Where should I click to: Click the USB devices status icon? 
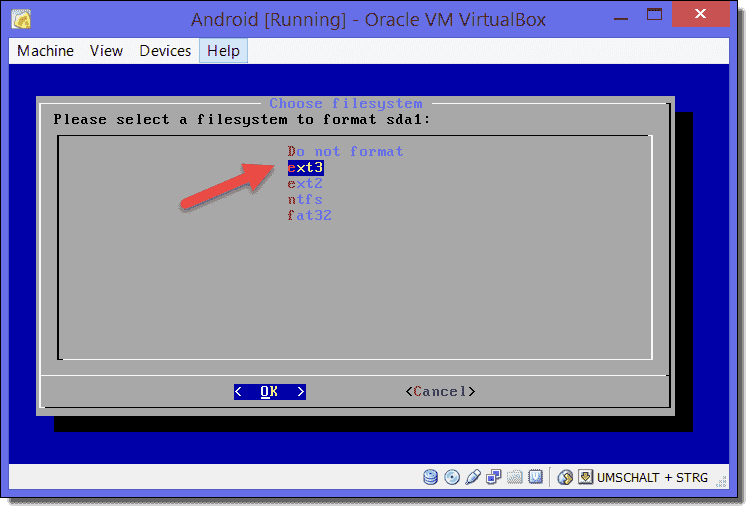(473, 477)
